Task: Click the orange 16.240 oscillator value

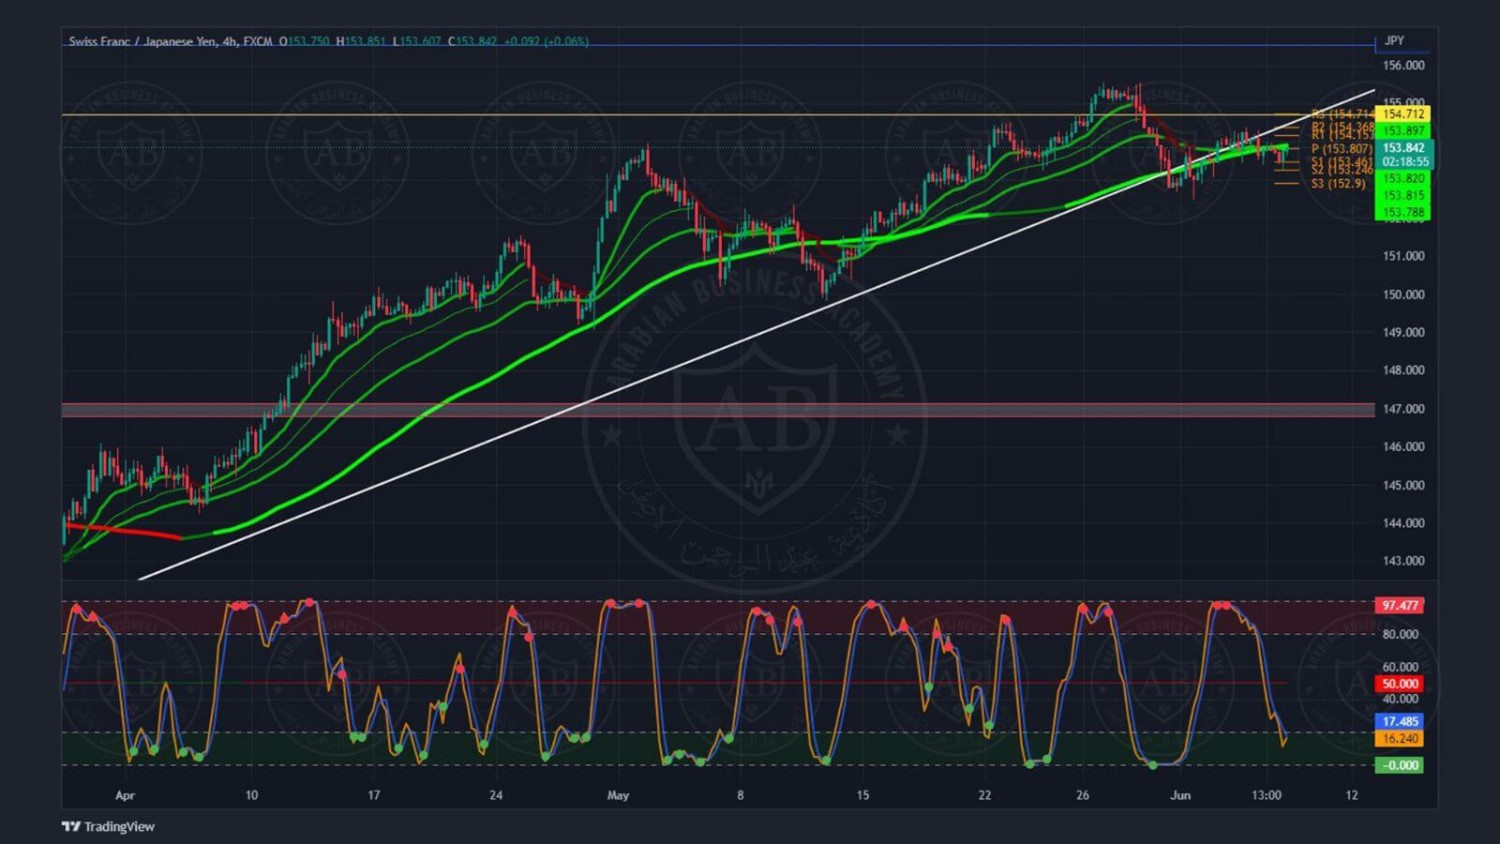Action: (x=1399, y=738)
